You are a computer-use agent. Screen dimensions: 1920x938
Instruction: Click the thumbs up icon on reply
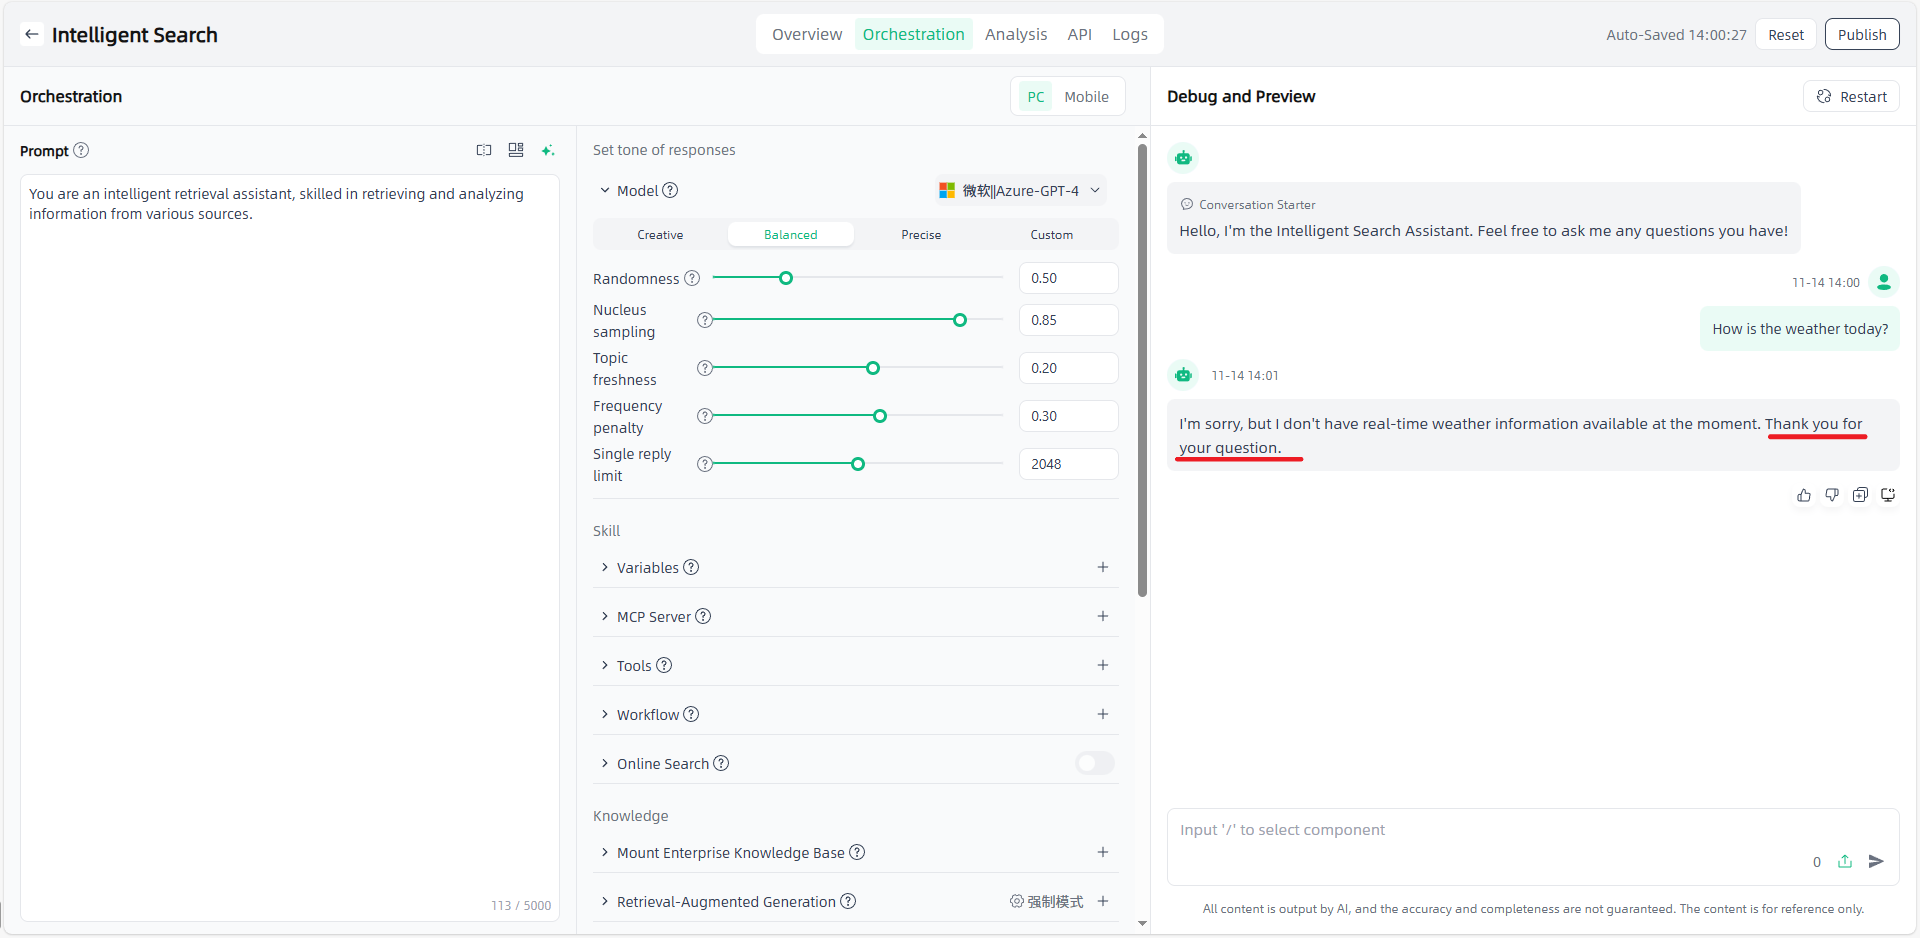pyautogui.click(x=1803, y=495)
